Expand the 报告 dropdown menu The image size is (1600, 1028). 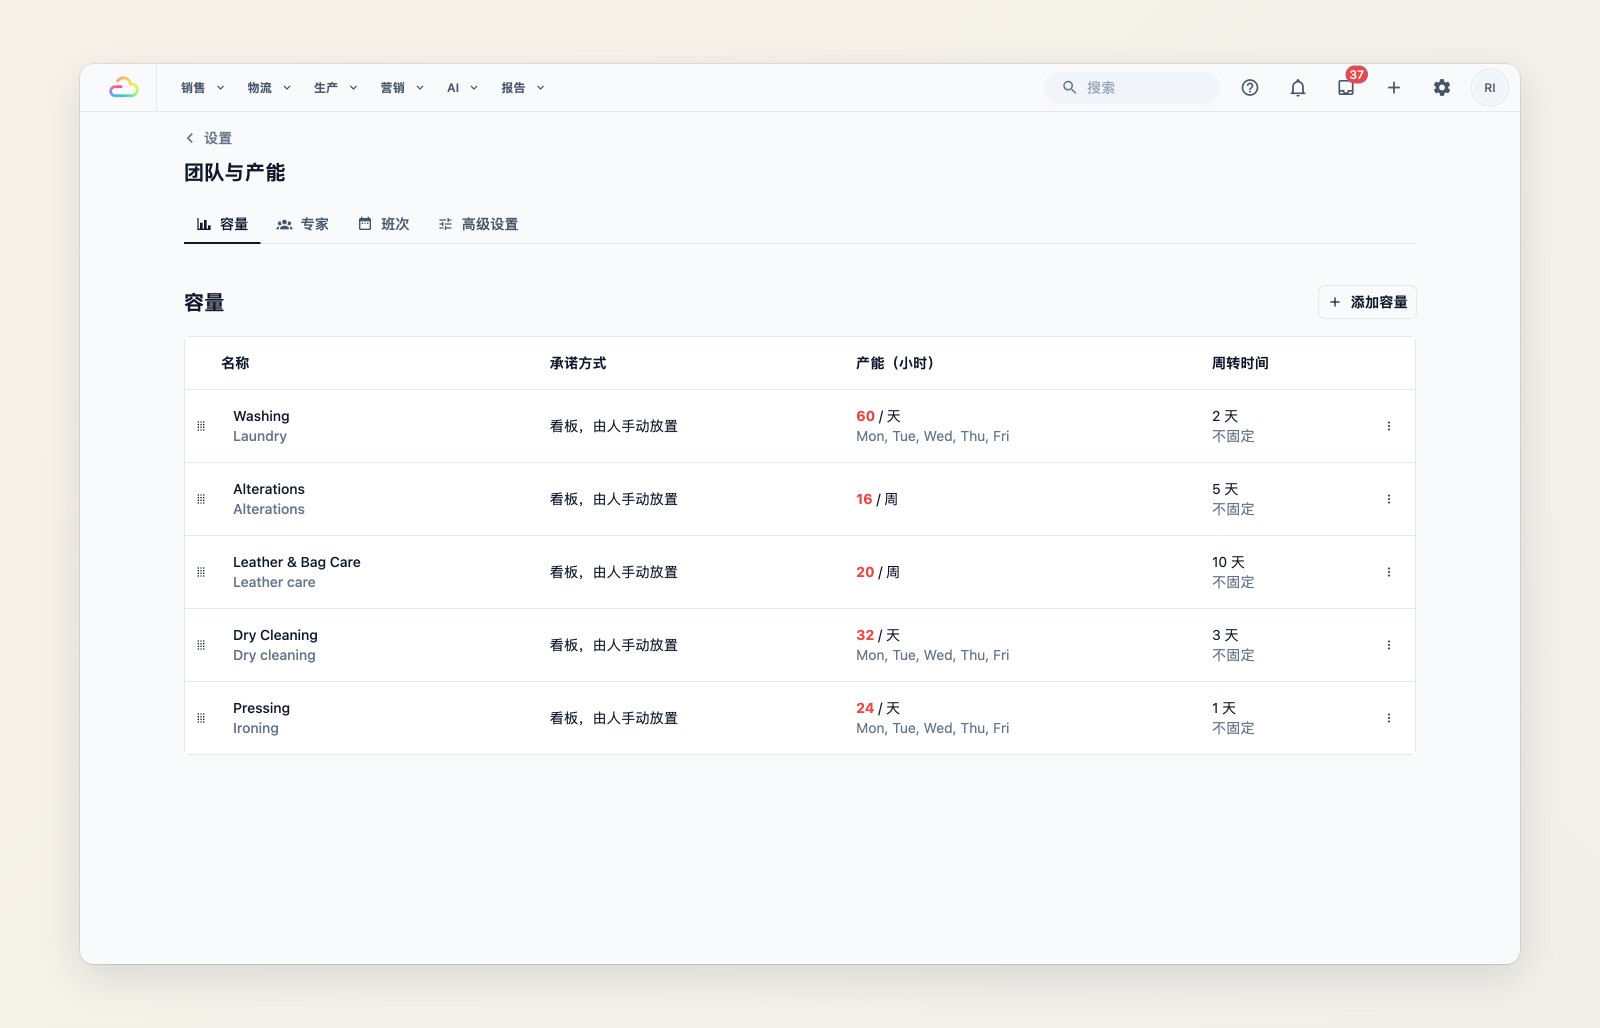pos(523,88)
